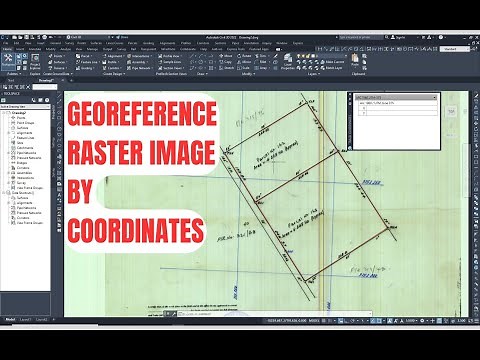This screenshot has height=360, width=480.
Task: Open the layer name dropdown in Layers panel
Action: coord(322,56)
